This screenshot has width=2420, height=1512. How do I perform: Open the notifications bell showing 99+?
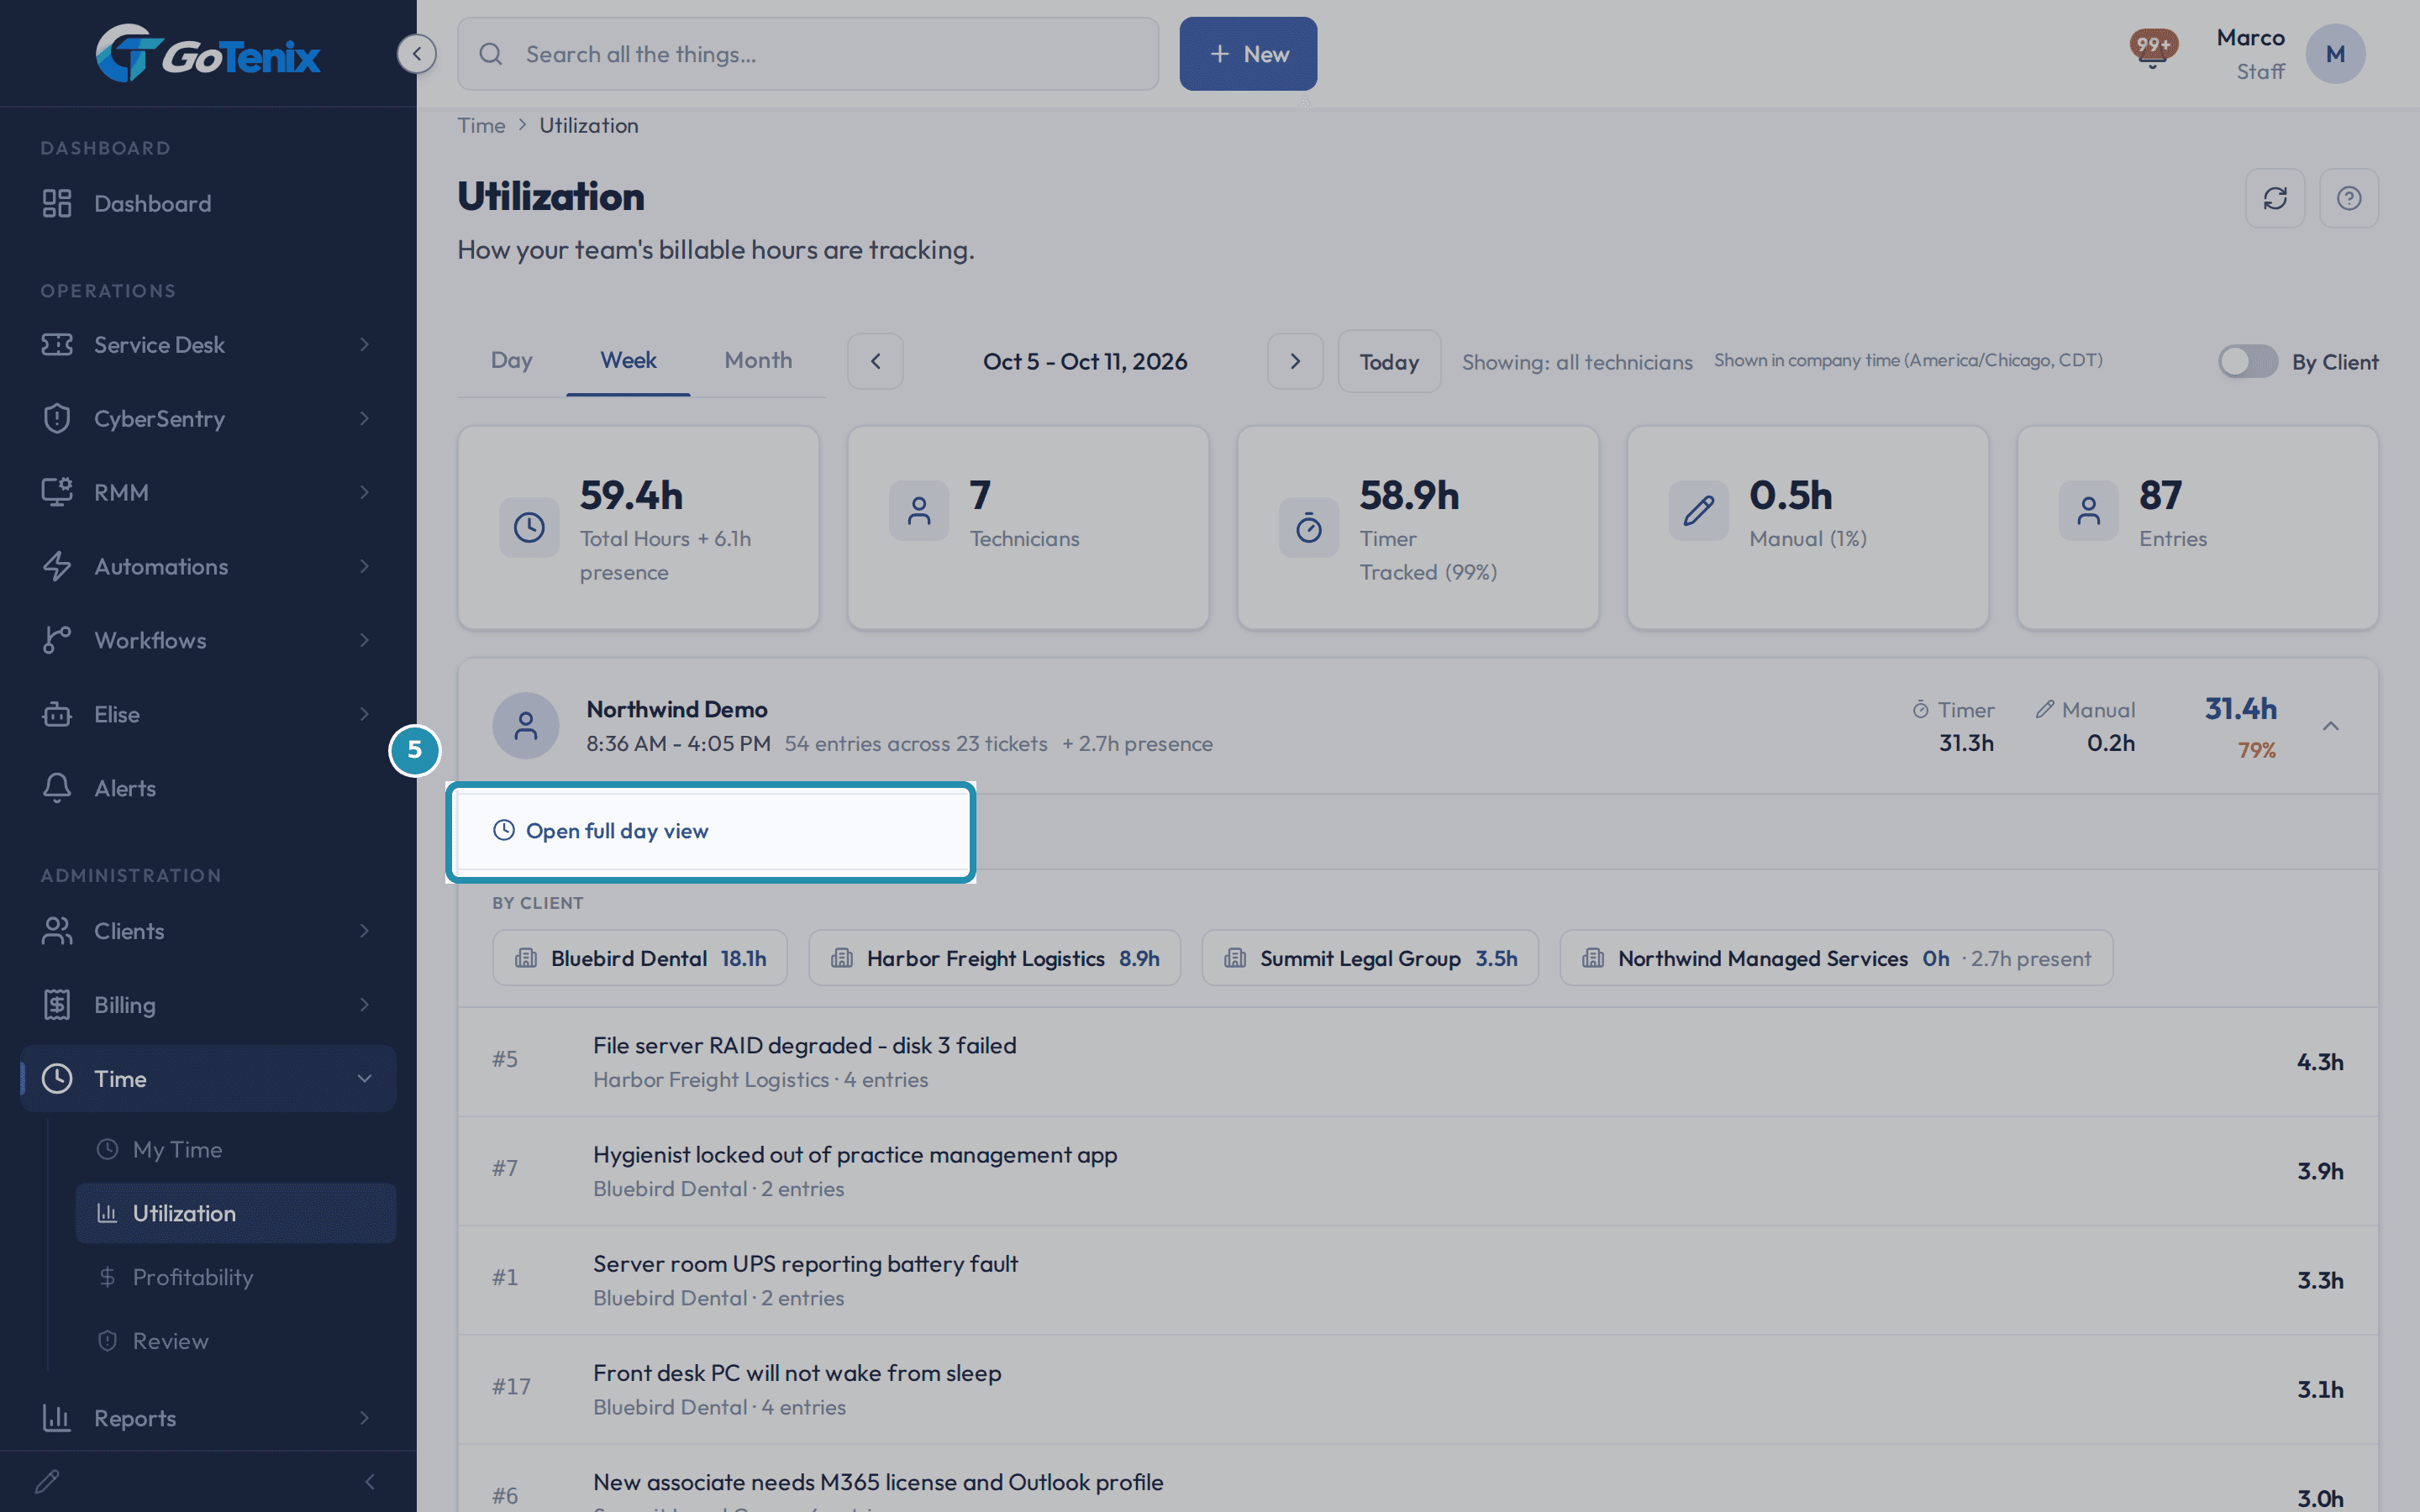(x=2153, y=49)
